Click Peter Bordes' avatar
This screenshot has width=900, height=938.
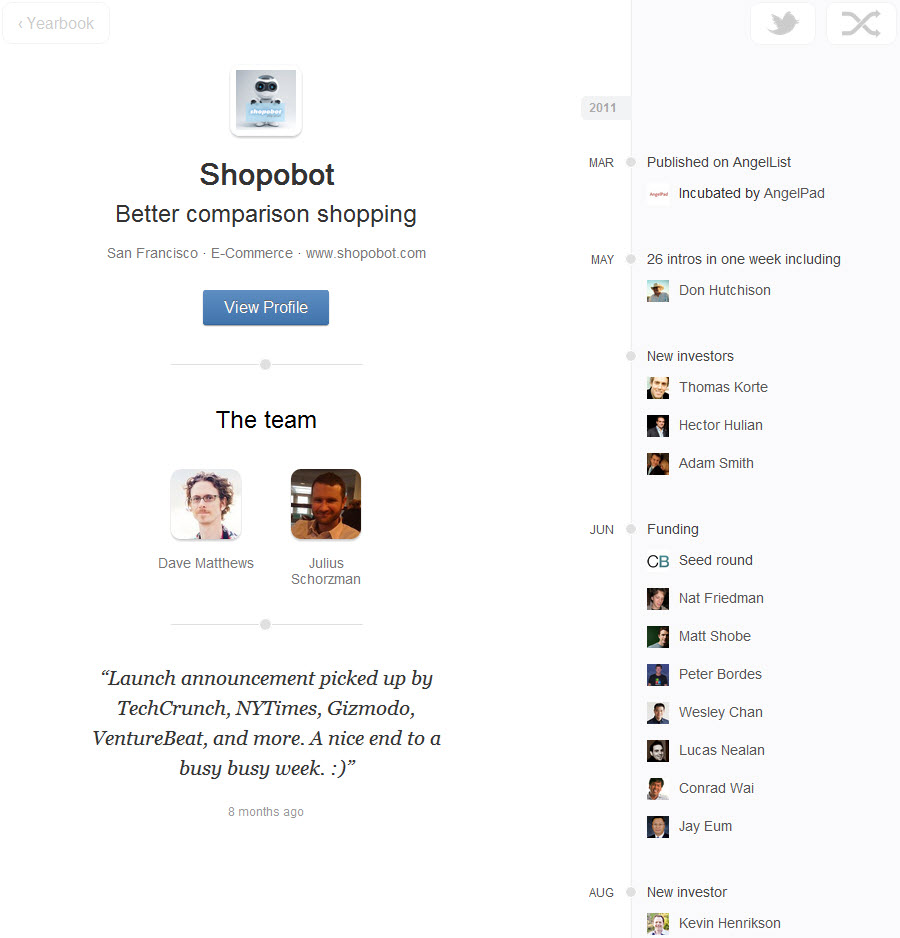tap(658, 675)
